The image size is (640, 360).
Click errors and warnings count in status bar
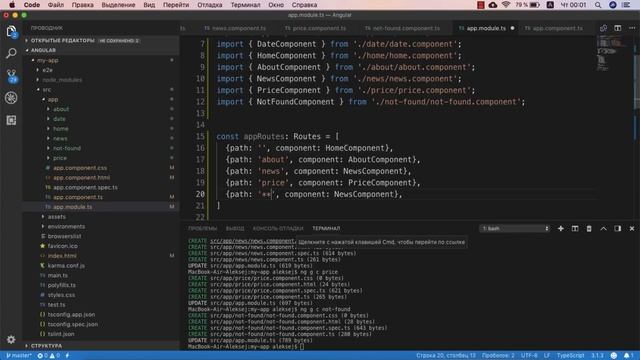pyautogui.click(x=49, y=356)
